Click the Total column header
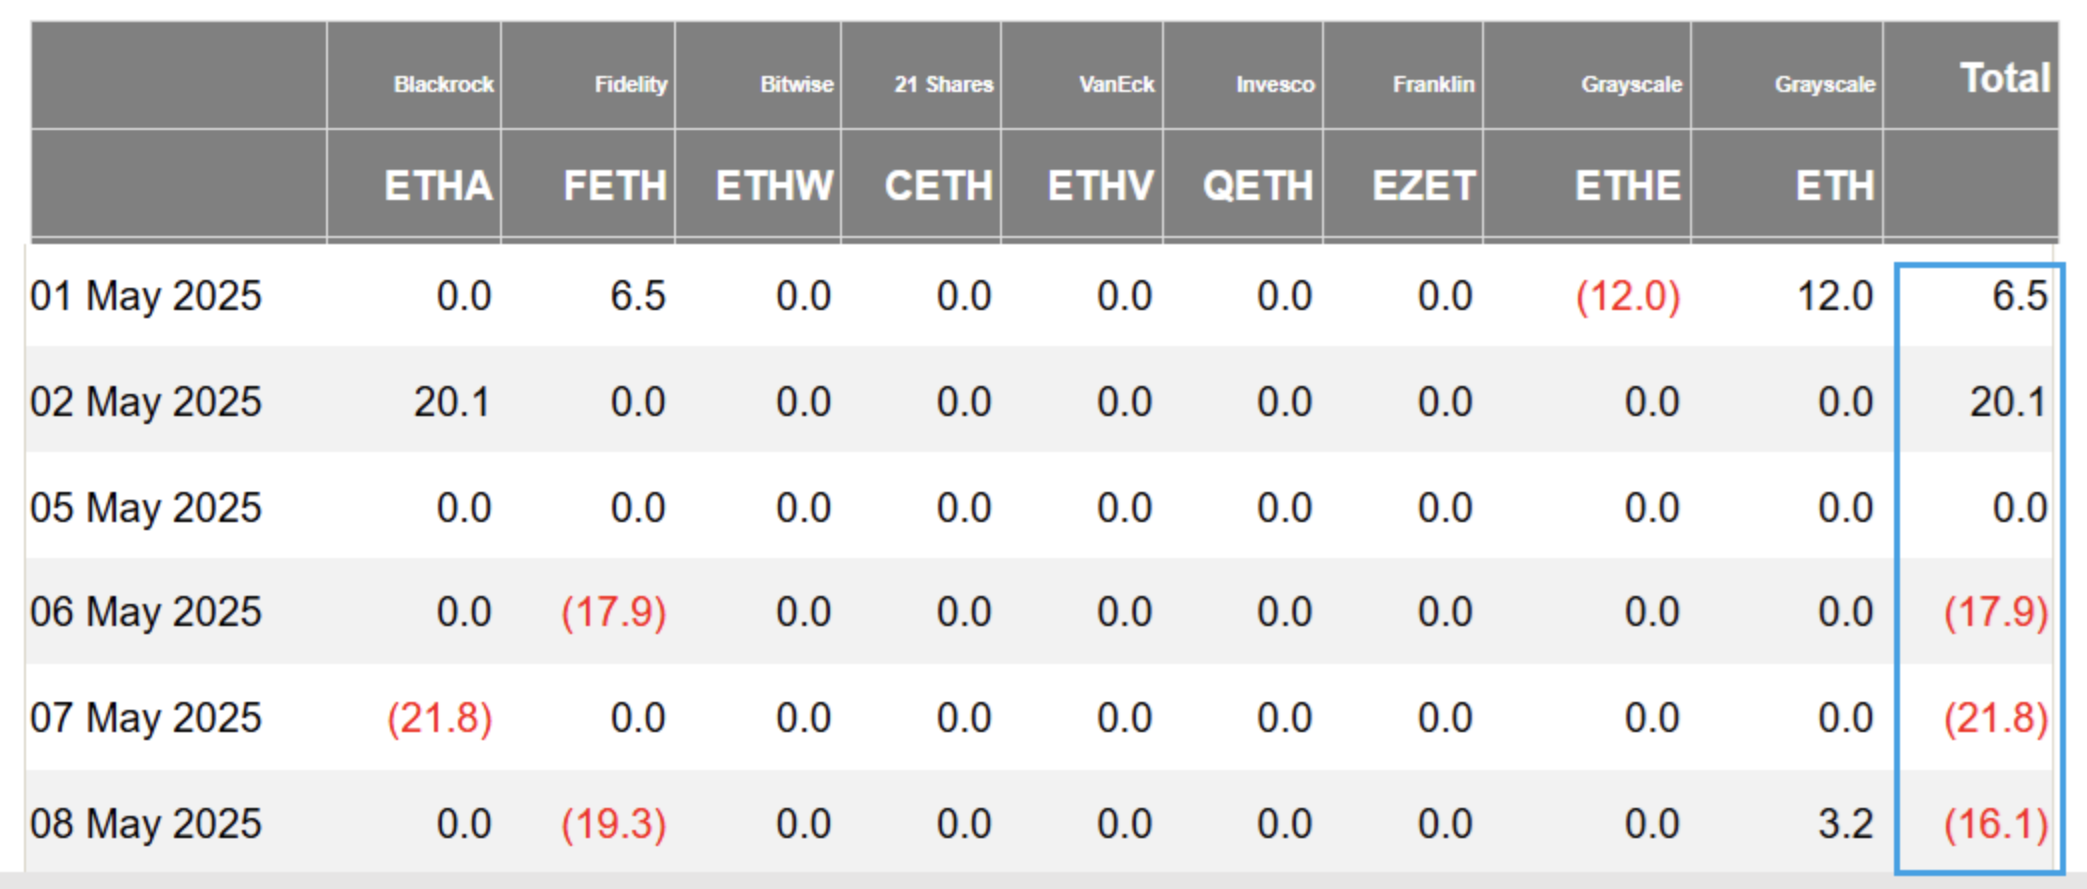Image resolution: width=2087 pixels, height=889 pixels. pyautogui.click(x=2005, y=78)
